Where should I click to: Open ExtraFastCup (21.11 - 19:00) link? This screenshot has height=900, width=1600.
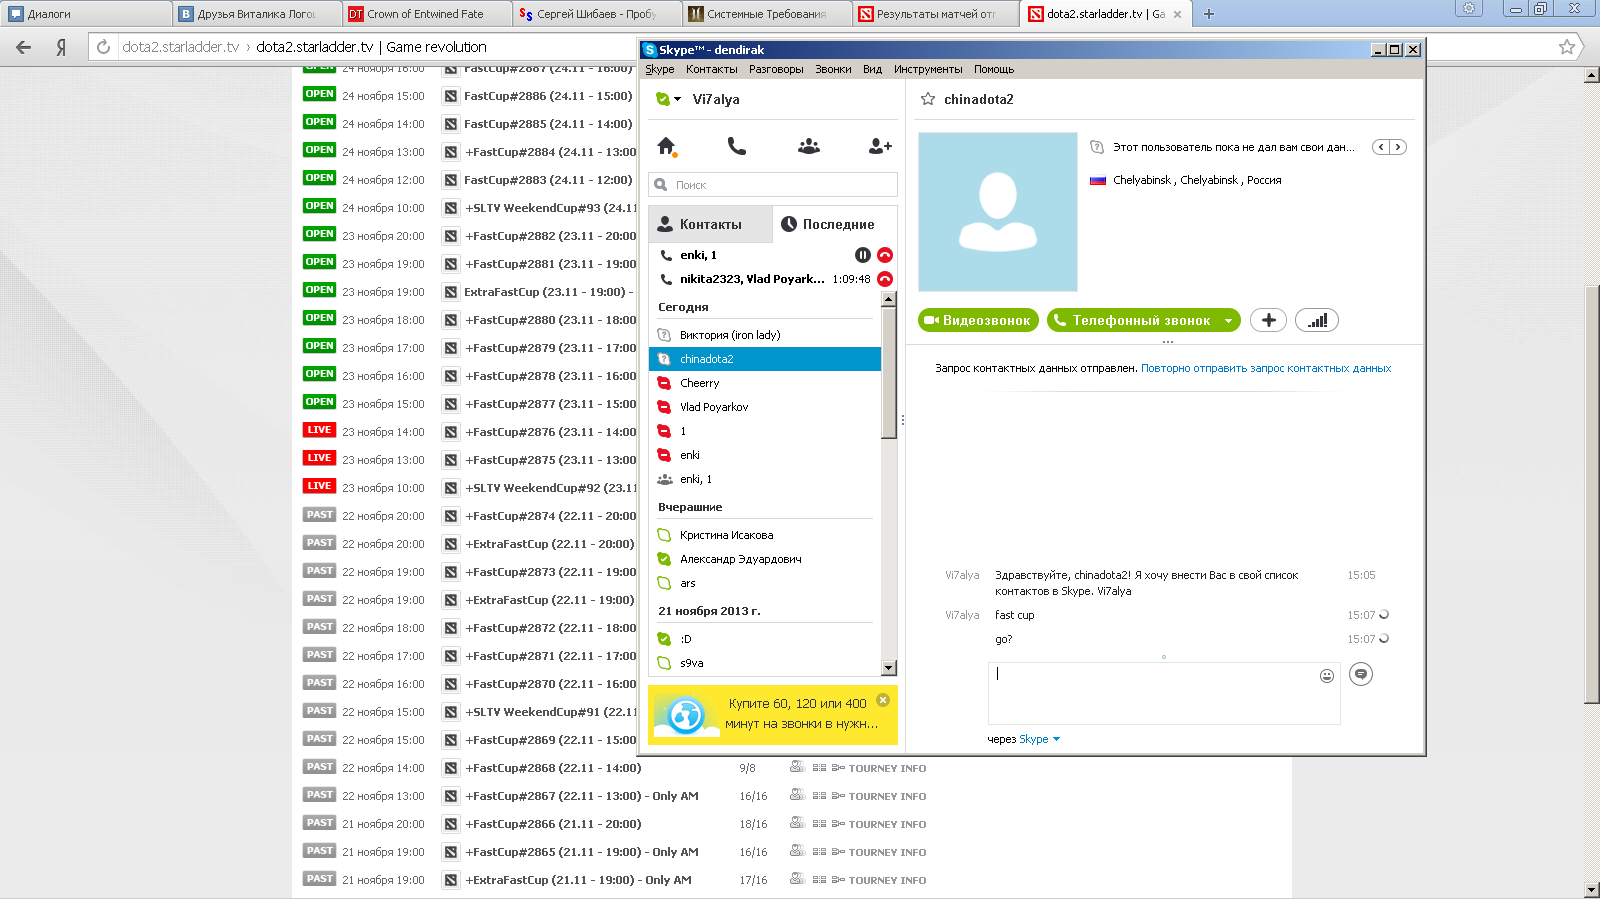click(x=578, y=880)
